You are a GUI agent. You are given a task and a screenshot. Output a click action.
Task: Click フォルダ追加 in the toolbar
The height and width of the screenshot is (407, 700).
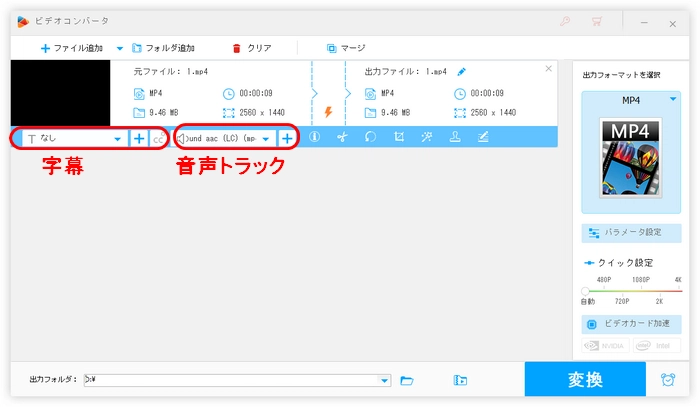tap(165, 47)
